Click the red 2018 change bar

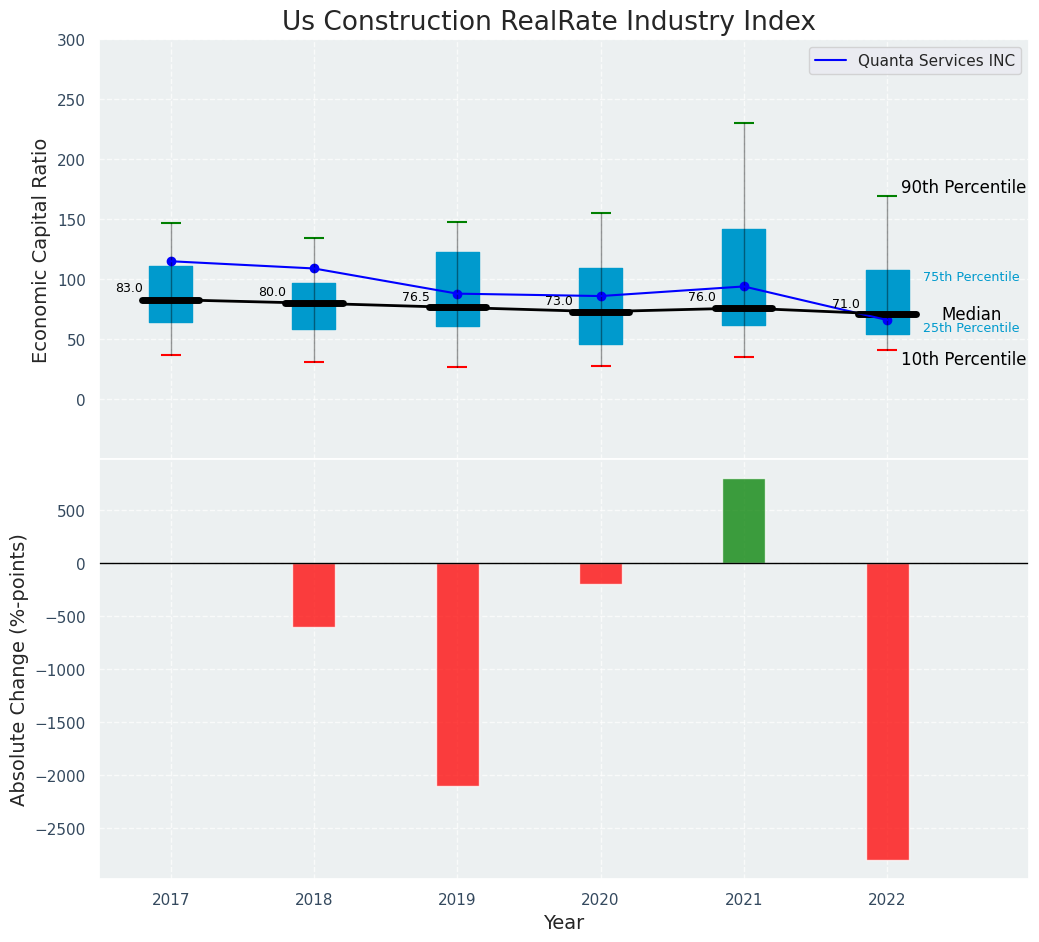coord(314,595)
